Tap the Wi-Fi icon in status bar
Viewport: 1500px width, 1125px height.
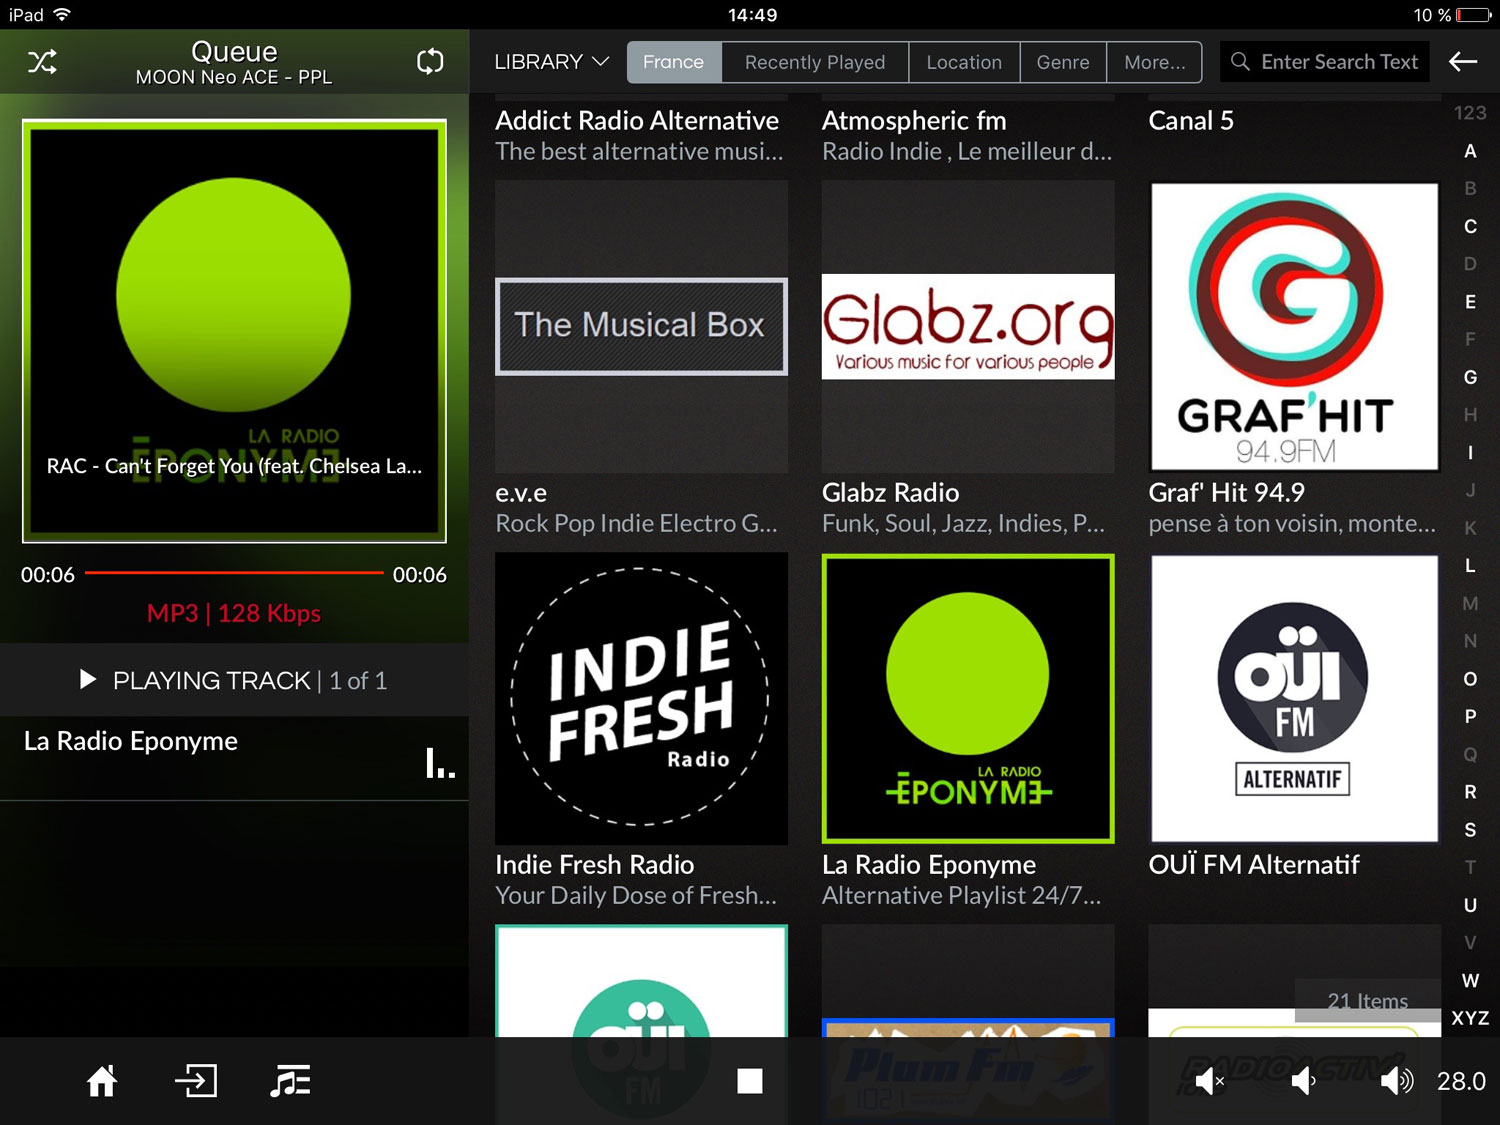click(x=62, y=15)
